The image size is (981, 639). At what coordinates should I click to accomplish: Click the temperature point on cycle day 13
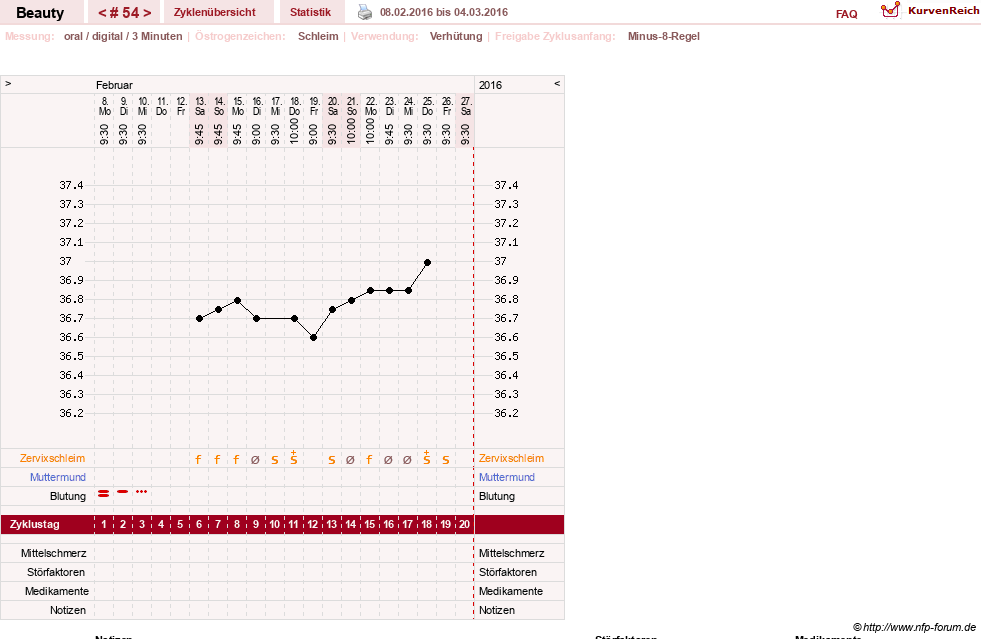click(x=332, y=310)
